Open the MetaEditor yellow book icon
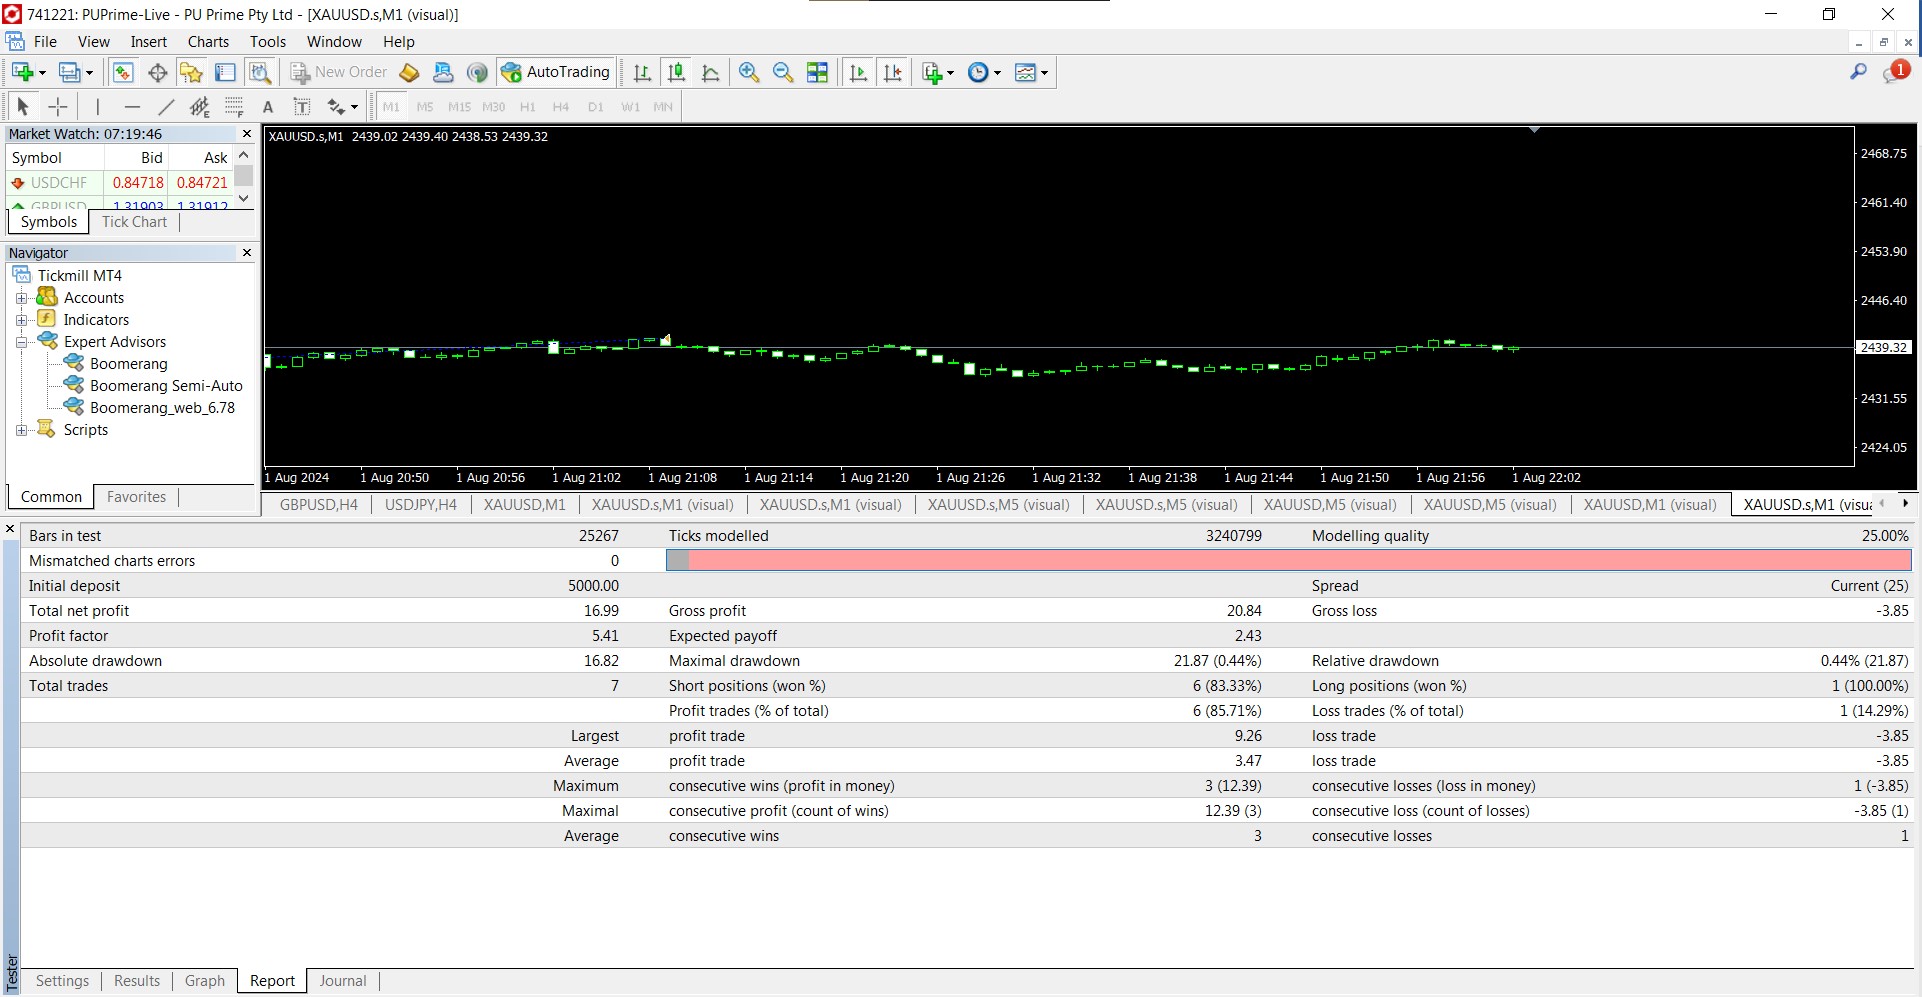The width and height of the screenshot is (1922, 997). [x=409, y=72]
